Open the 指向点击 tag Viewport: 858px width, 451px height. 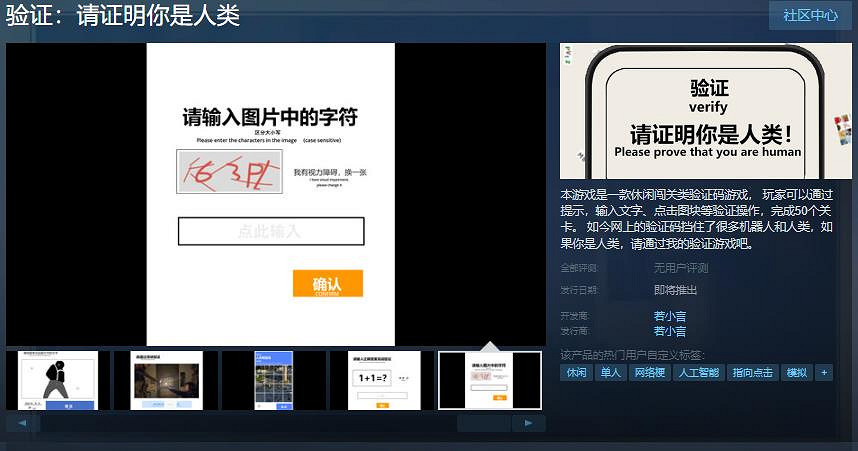pyautogui.click(x=752, y=373)
